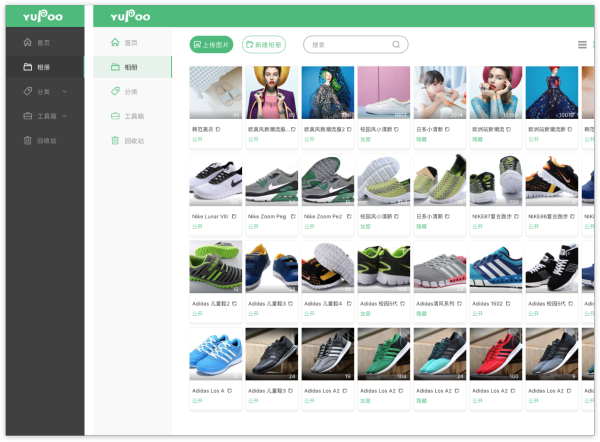
Task: Click the 新建相册 new album button
Action: click(x=264, y=45)
